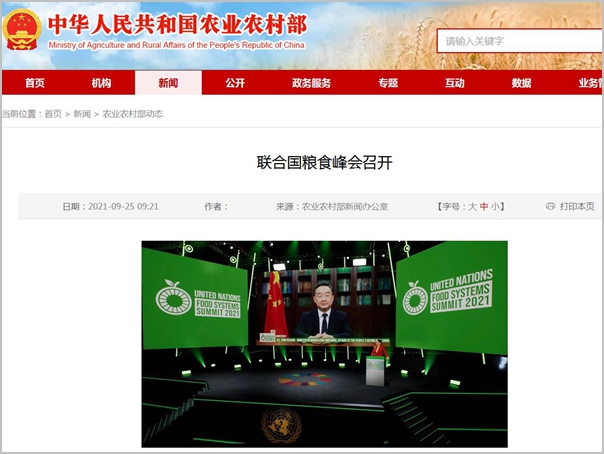Image resolution: width=604 pixels, height=454 pixels.
Task: Click the national emblem logo in header
Action: [21, 30]
